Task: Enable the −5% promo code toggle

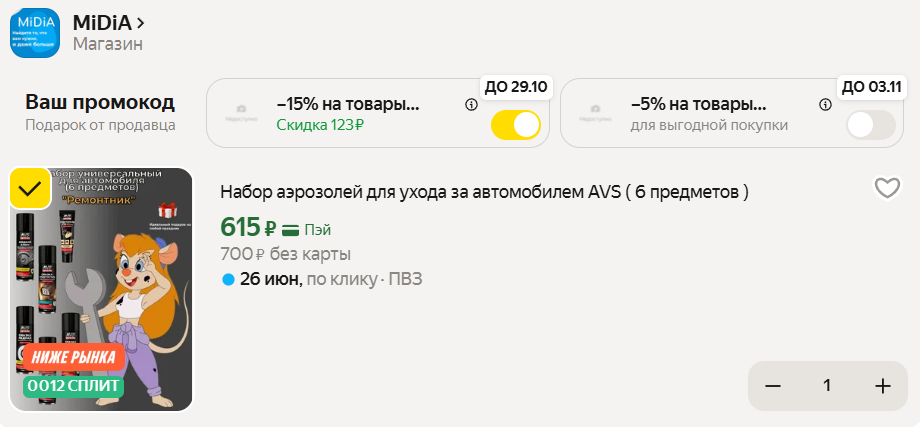Action: (x=871, y=125)
